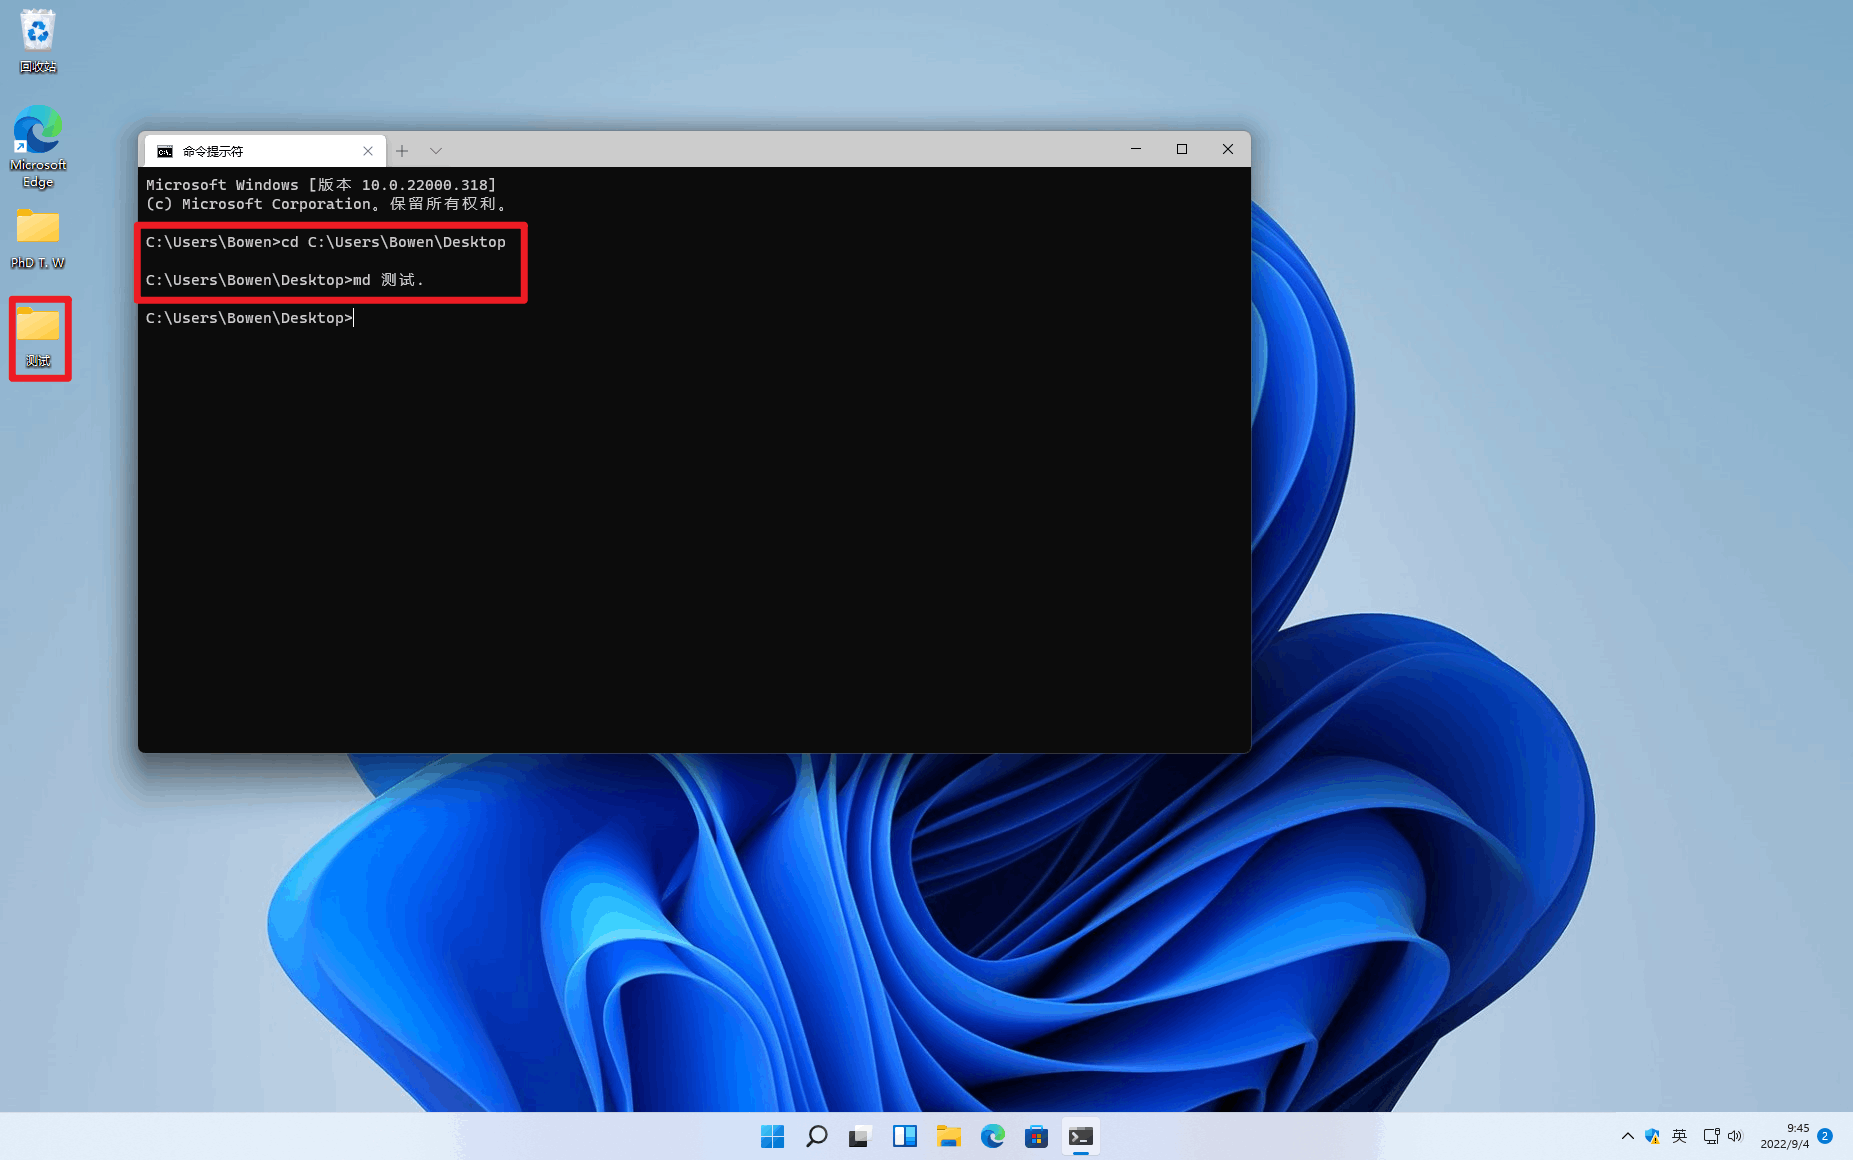
Task: Open taskbar Search magnifier
Action: [x=816, y=1136]
